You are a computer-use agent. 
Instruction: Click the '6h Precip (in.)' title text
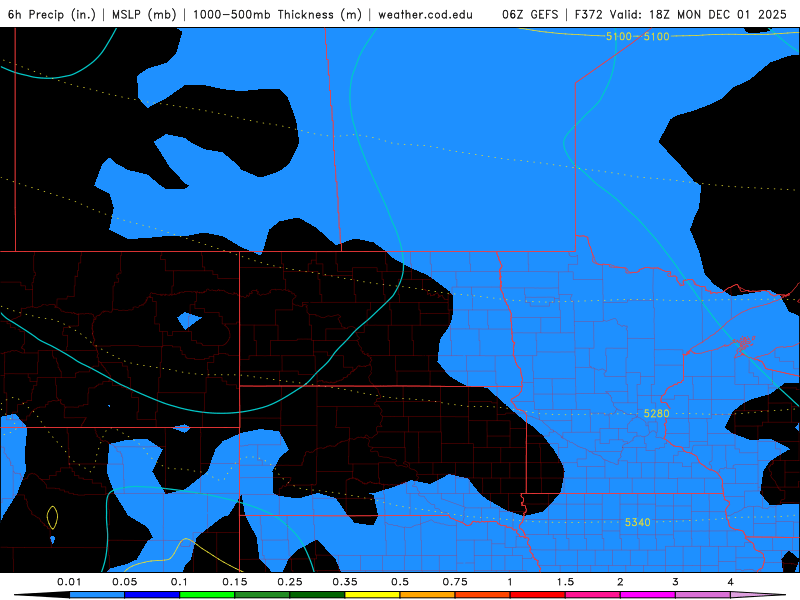coord(52,14)
